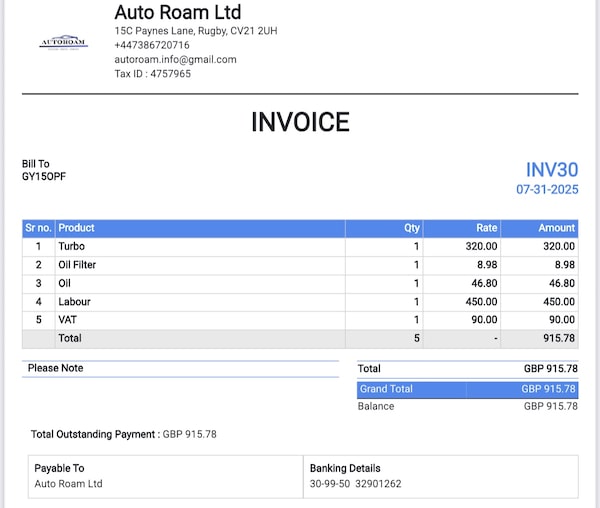Screen dimensions: 600x508
Task: Click the autoroam.info@gmail.com email address
Action: [175, 59]
